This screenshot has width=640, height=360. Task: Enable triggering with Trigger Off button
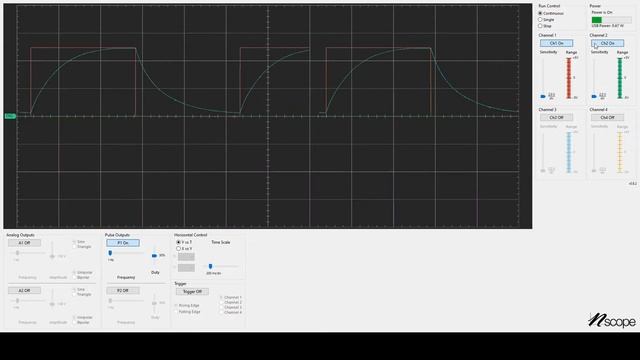tap(192, 291)
